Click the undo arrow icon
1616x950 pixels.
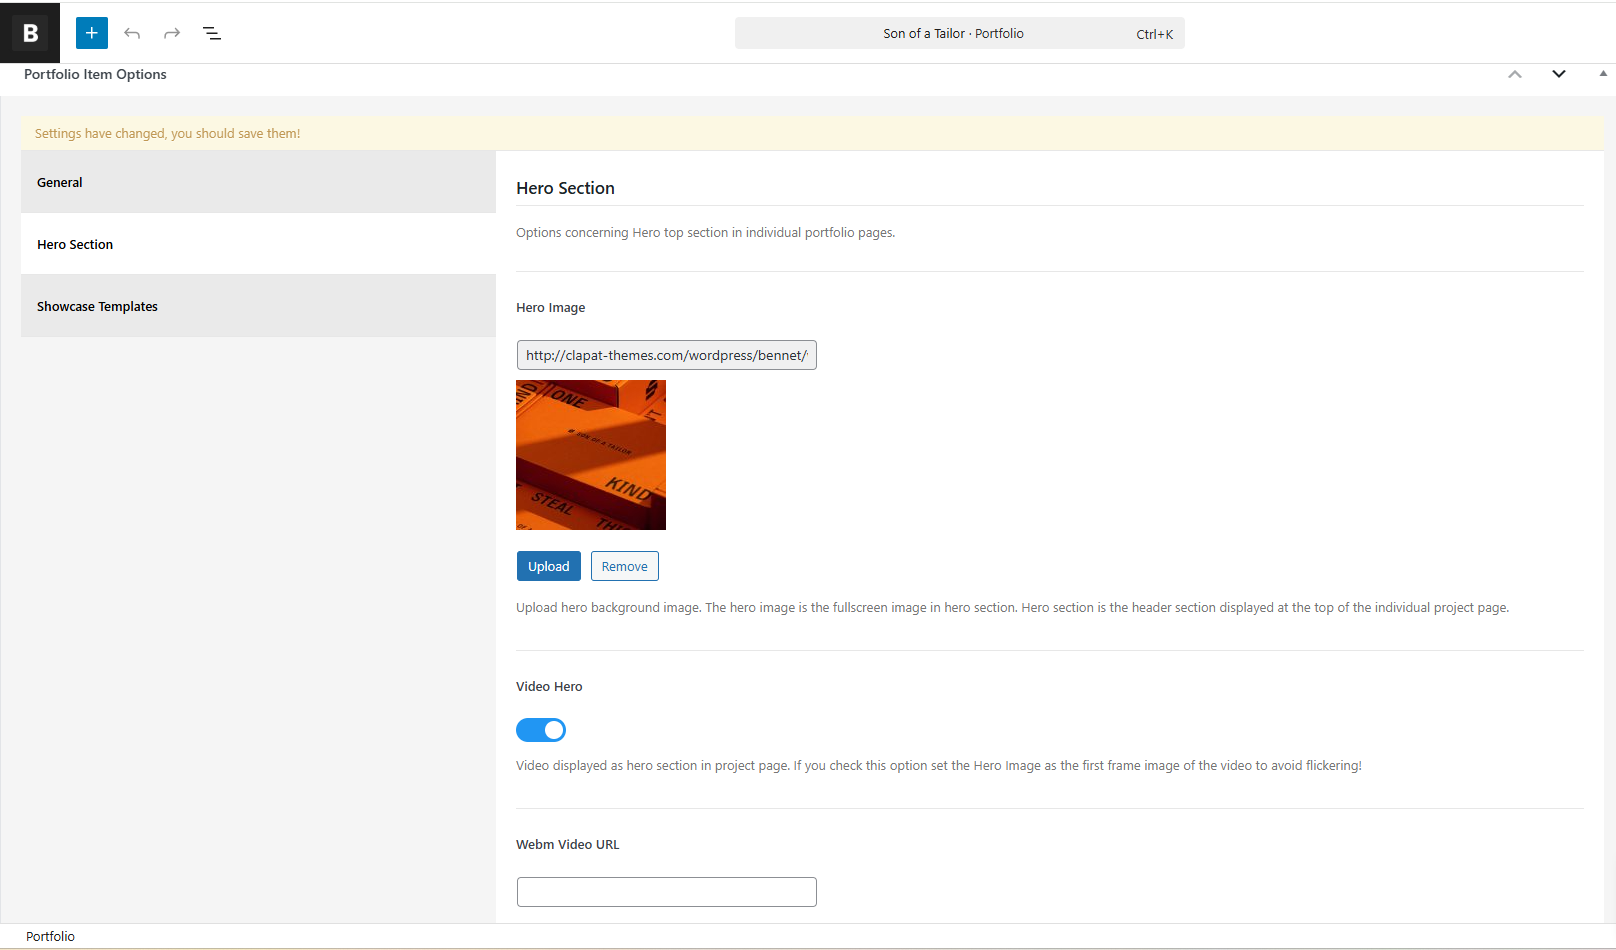coord(132,33)
